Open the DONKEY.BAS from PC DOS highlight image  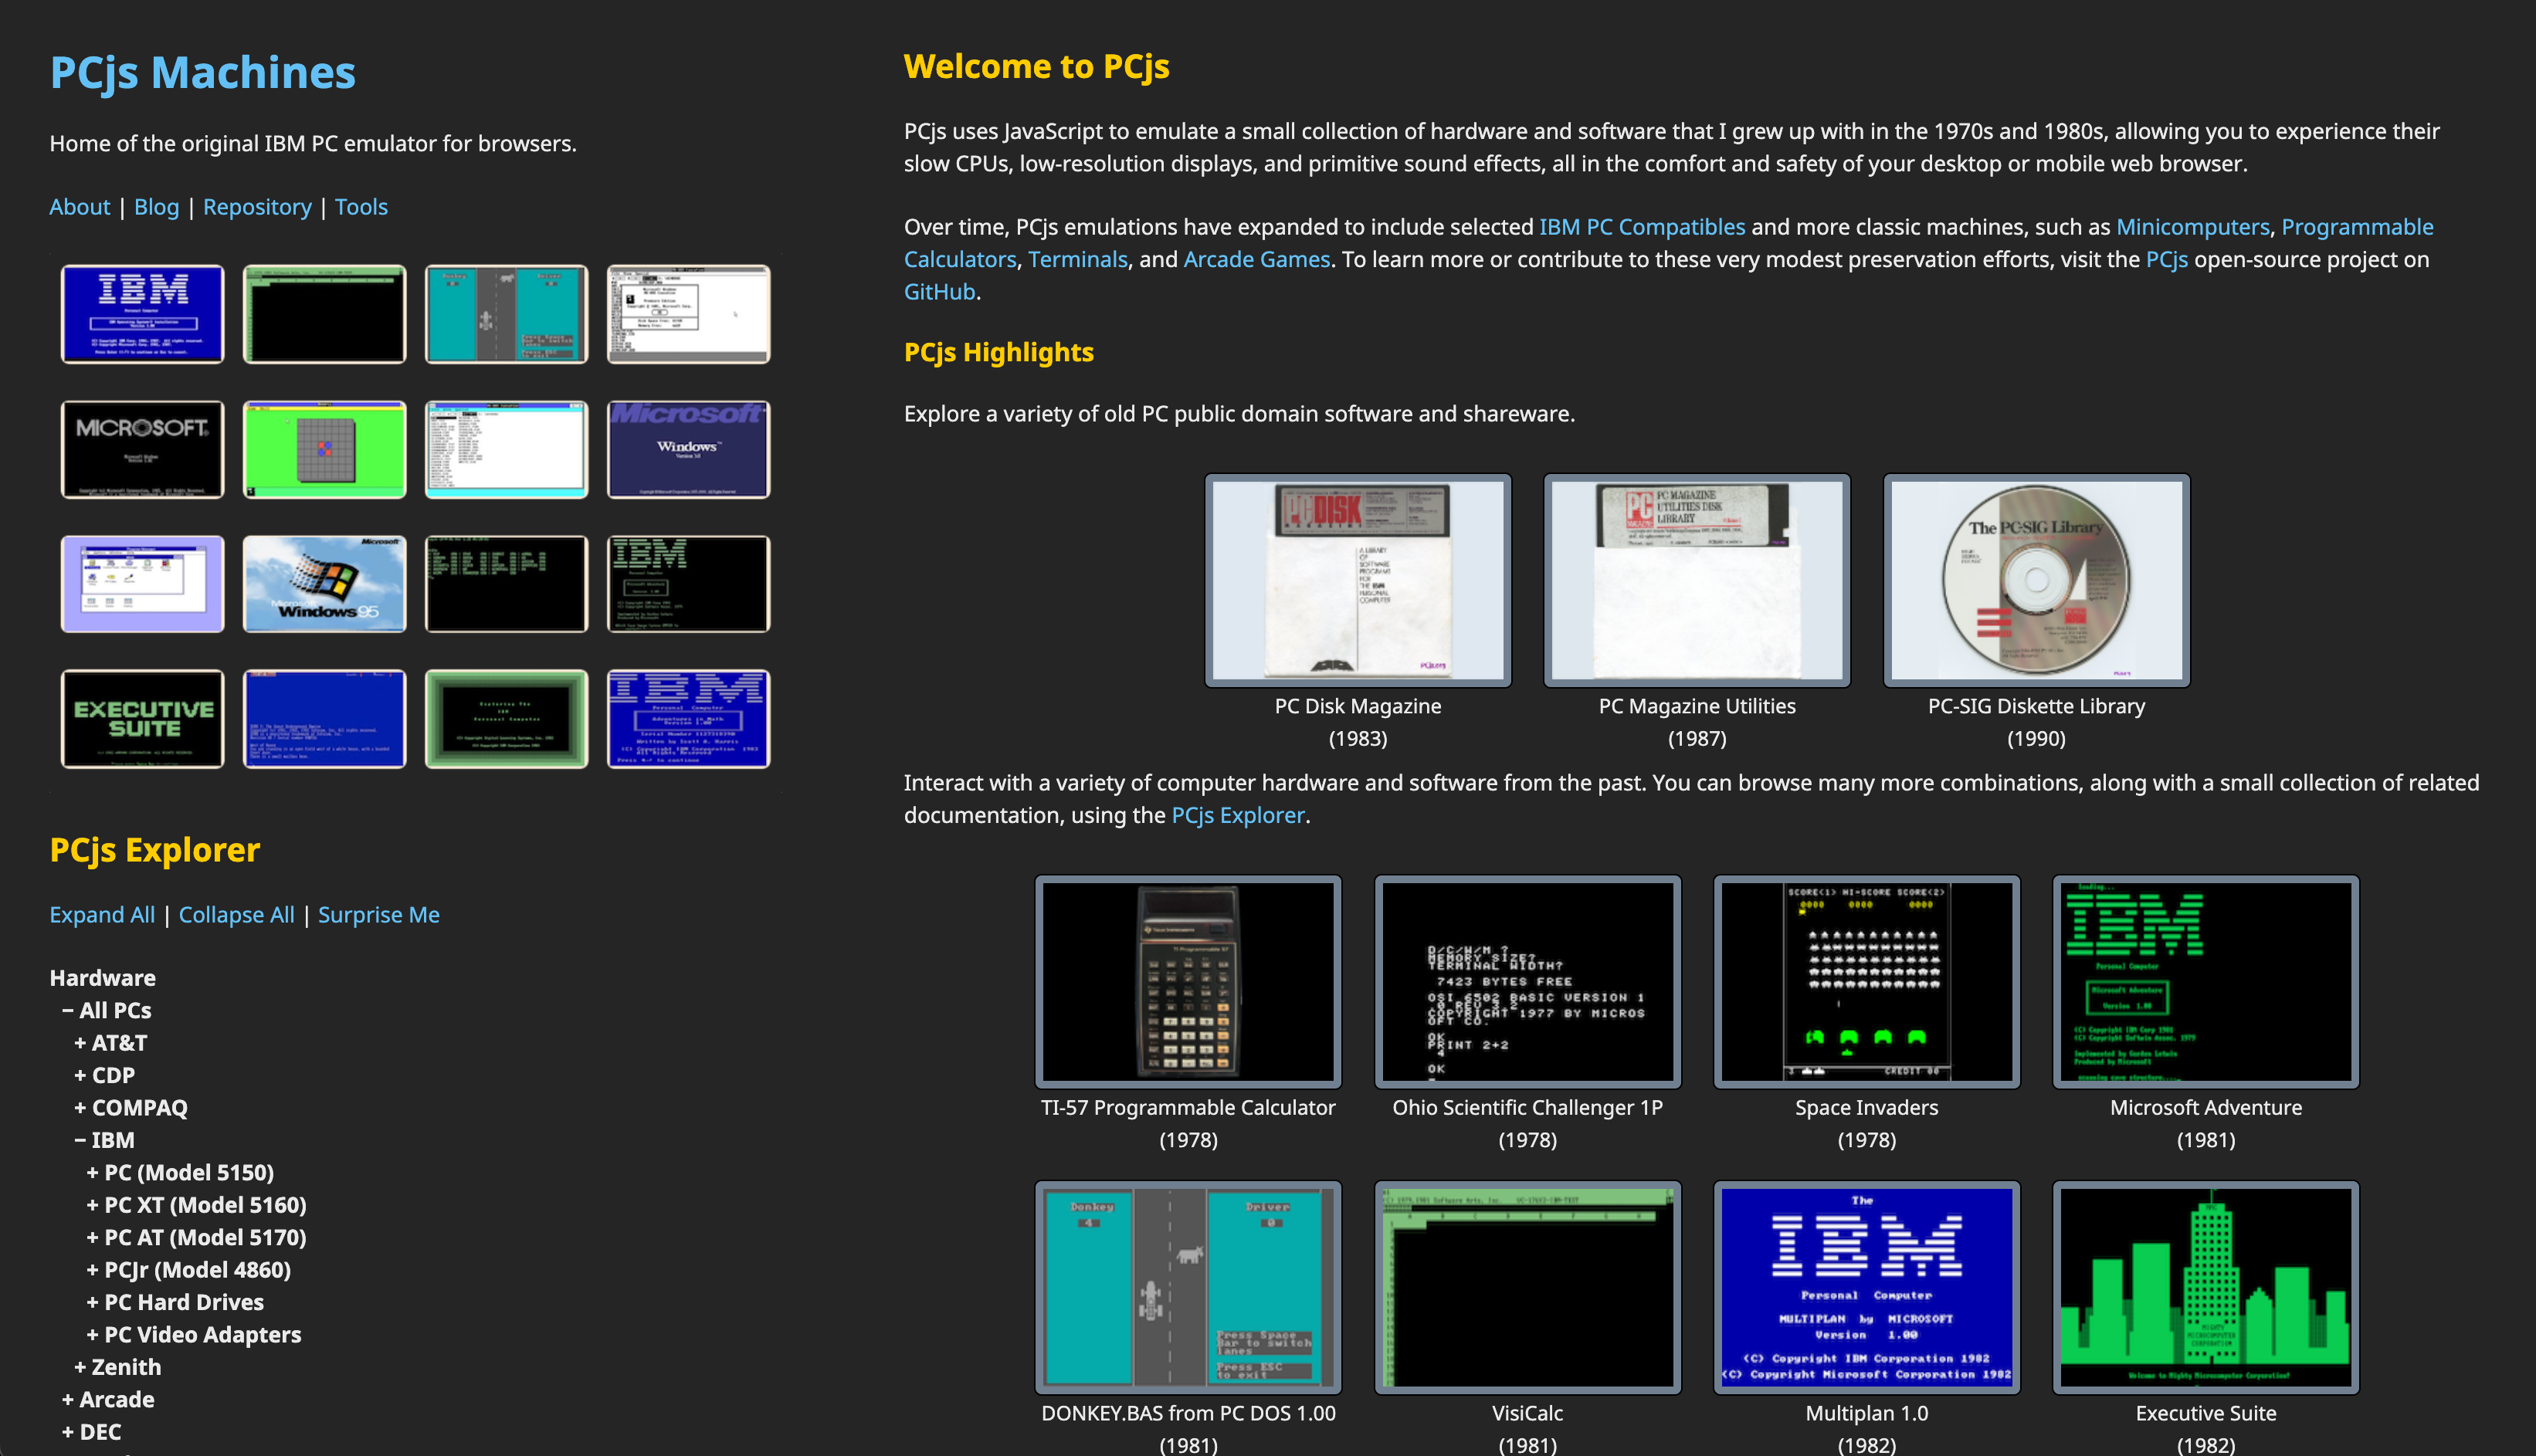(x=1188, y=1287)
